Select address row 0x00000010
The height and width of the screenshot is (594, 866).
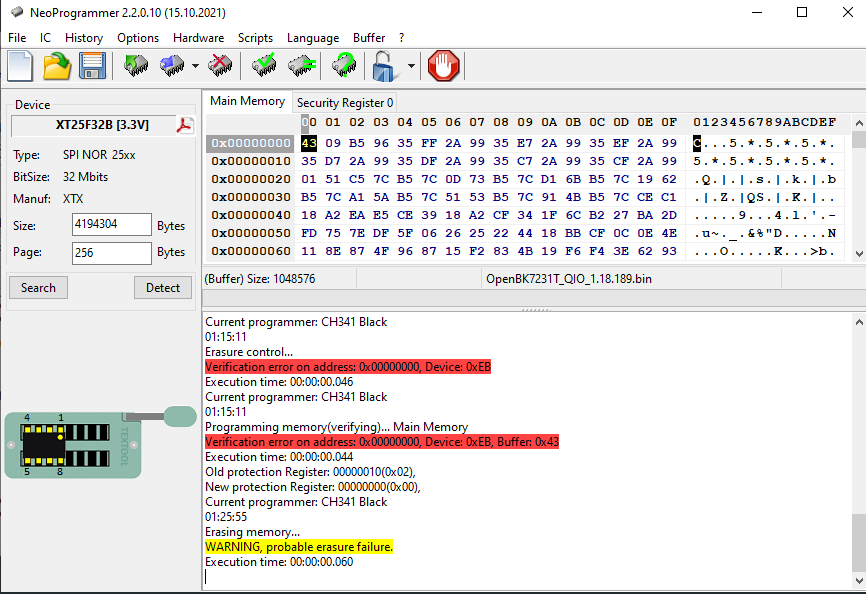(251, 161)
